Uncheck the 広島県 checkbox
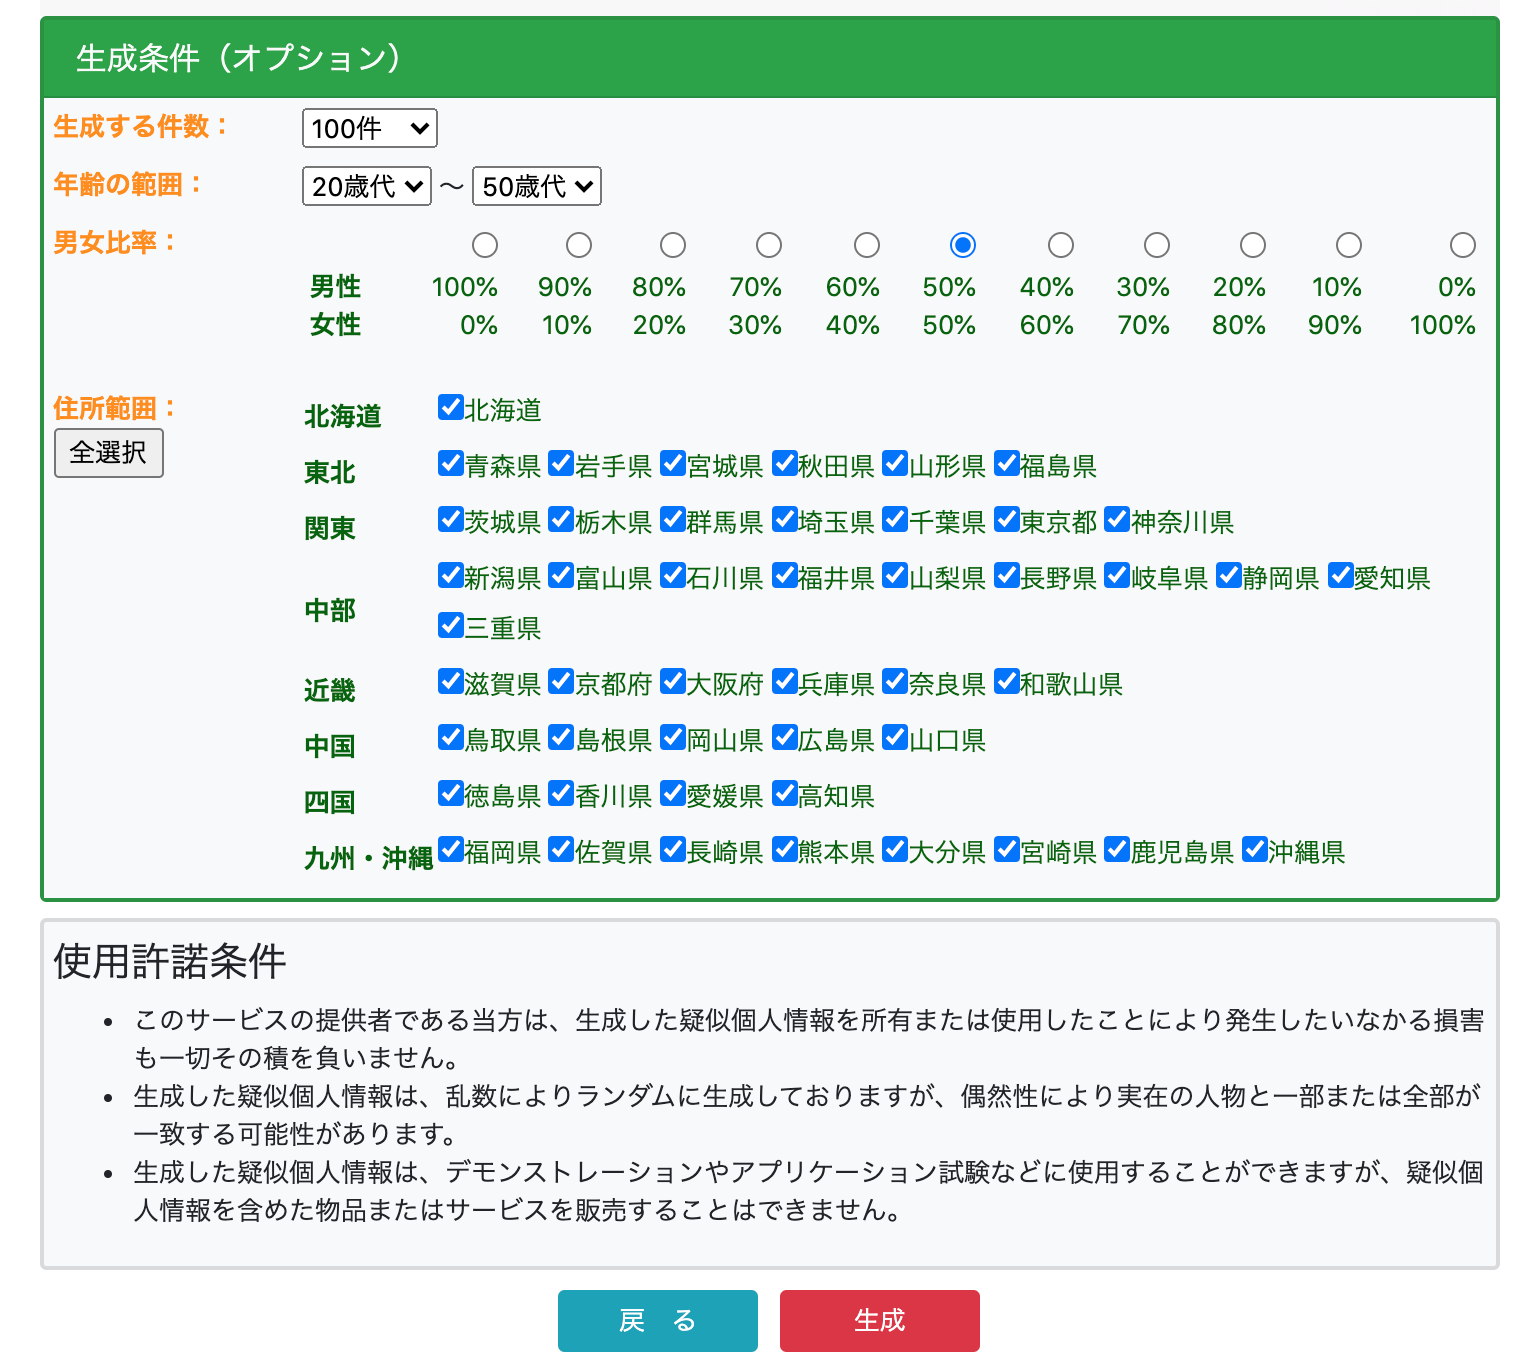This screenshot has height=1356, width=1536. [x=784, y=738]
